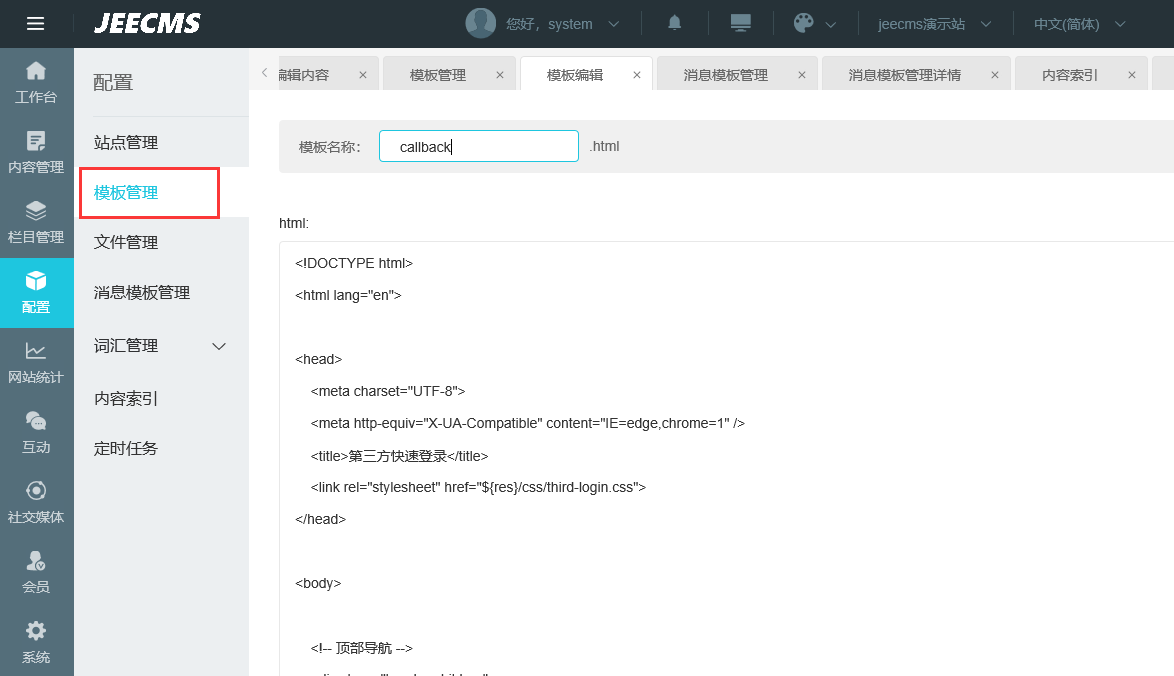Click the tabs left-arrow icon
Screen dimensions: 1174x676
[264, 73]
